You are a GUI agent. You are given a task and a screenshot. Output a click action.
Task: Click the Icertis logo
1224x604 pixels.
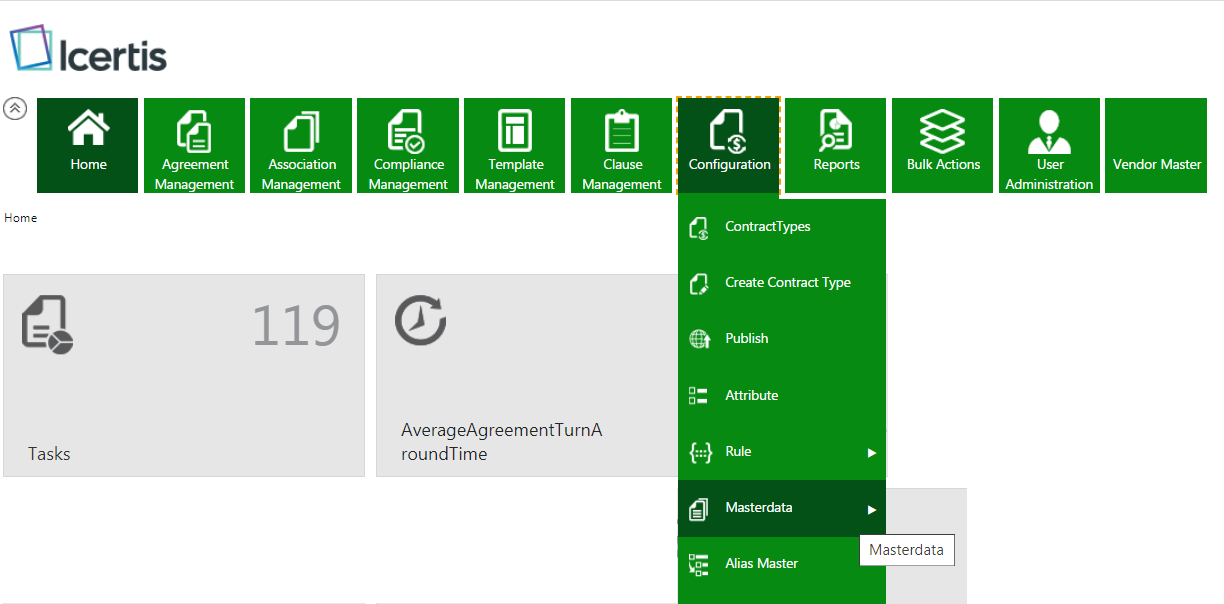pos(88,50)
